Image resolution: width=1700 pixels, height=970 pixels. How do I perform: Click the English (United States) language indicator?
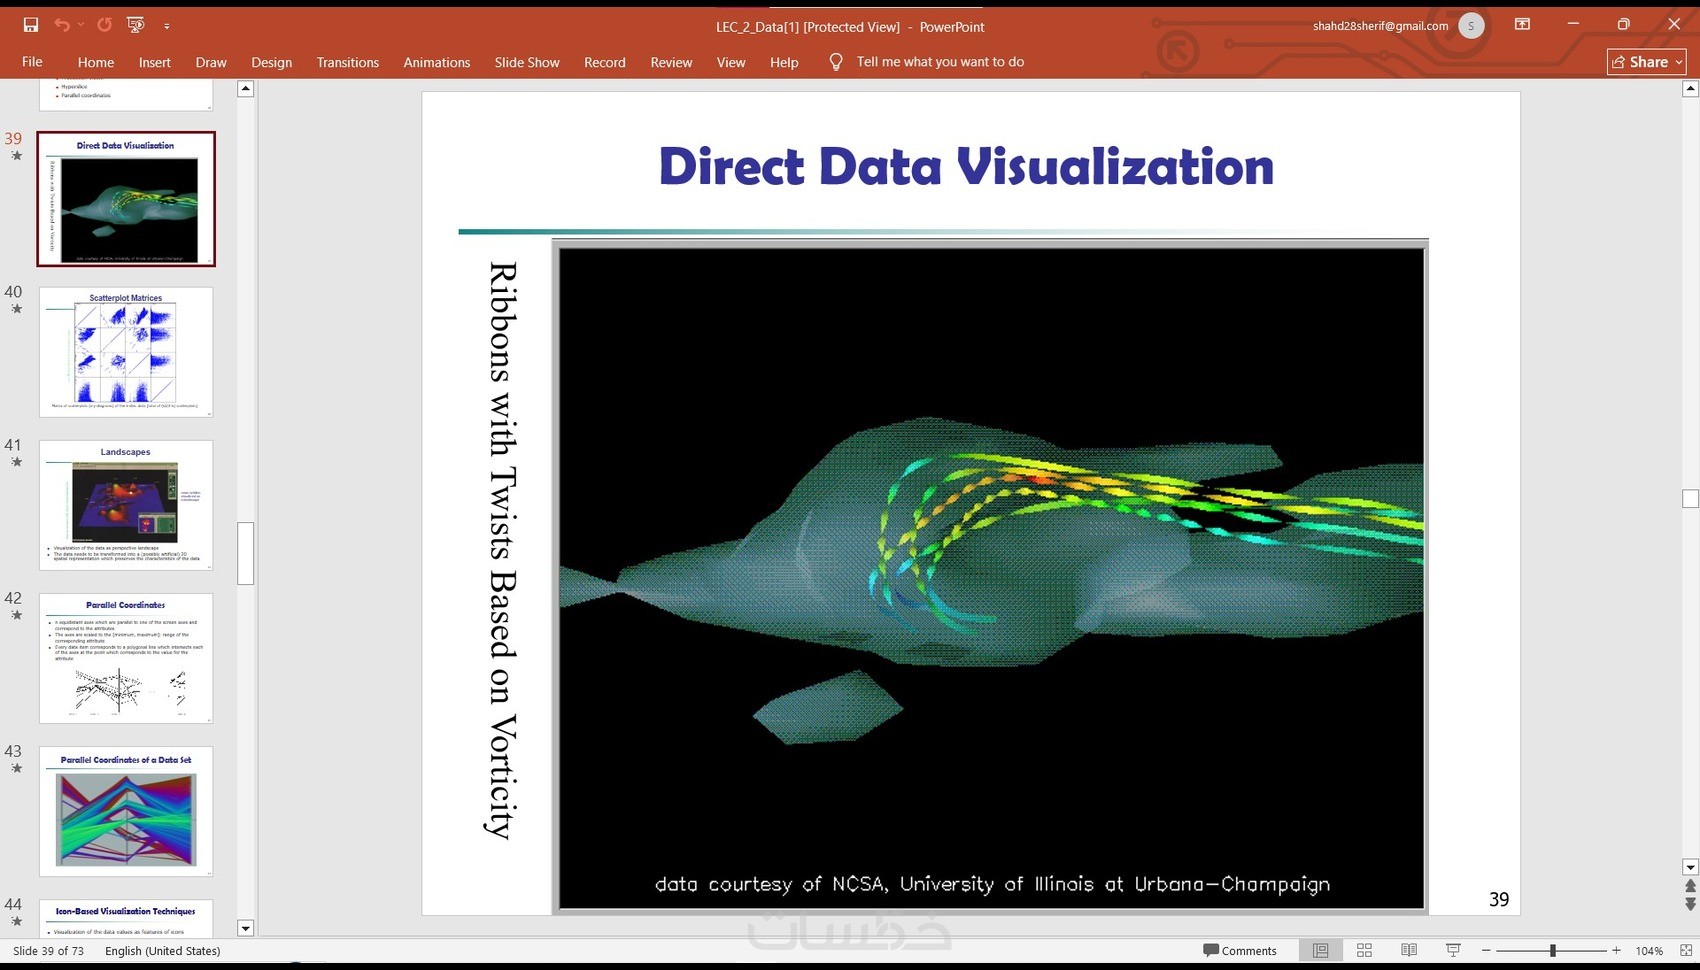[x=163, y=951]
